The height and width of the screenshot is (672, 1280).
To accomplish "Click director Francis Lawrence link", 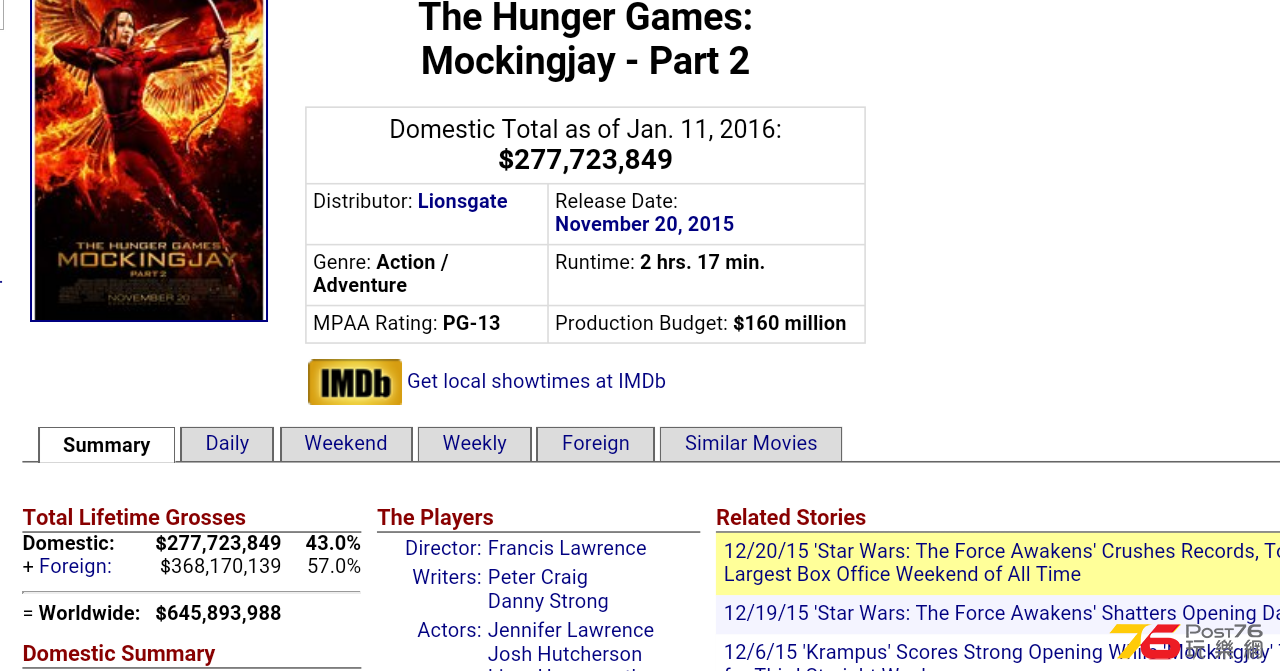I will click(567, 548).
